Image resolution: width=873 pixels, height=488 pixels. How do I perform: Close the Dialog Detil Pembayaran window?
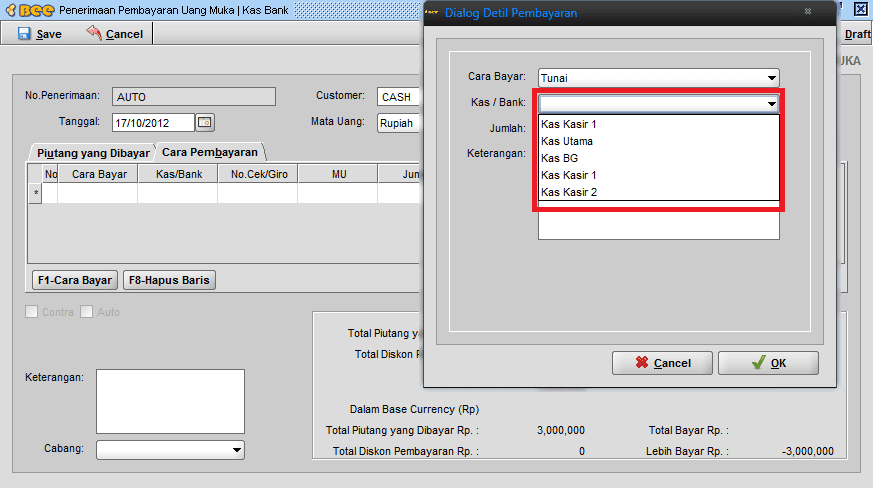[808, 11]
